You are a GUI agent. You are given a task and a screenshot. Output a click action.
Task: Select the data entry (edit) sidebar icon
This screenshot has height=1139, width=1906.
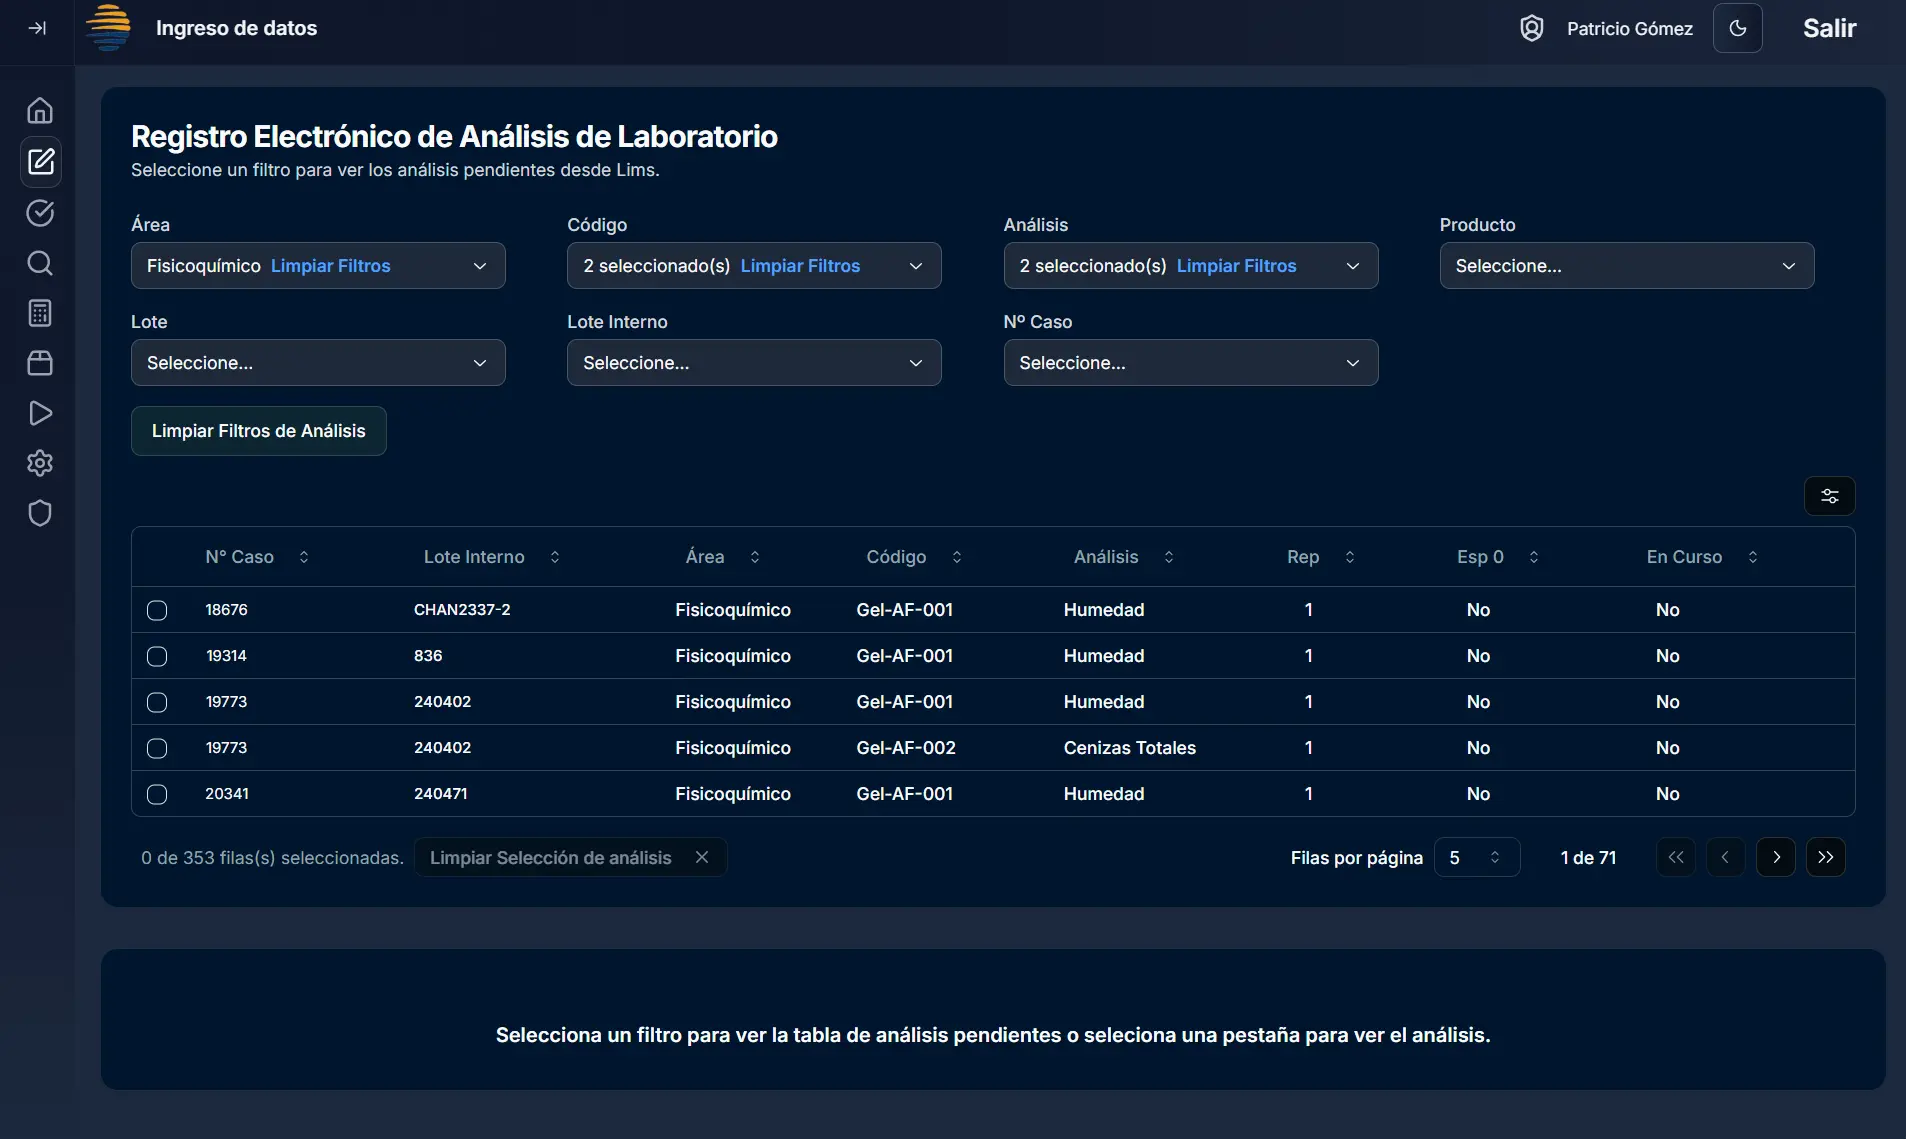40,161
